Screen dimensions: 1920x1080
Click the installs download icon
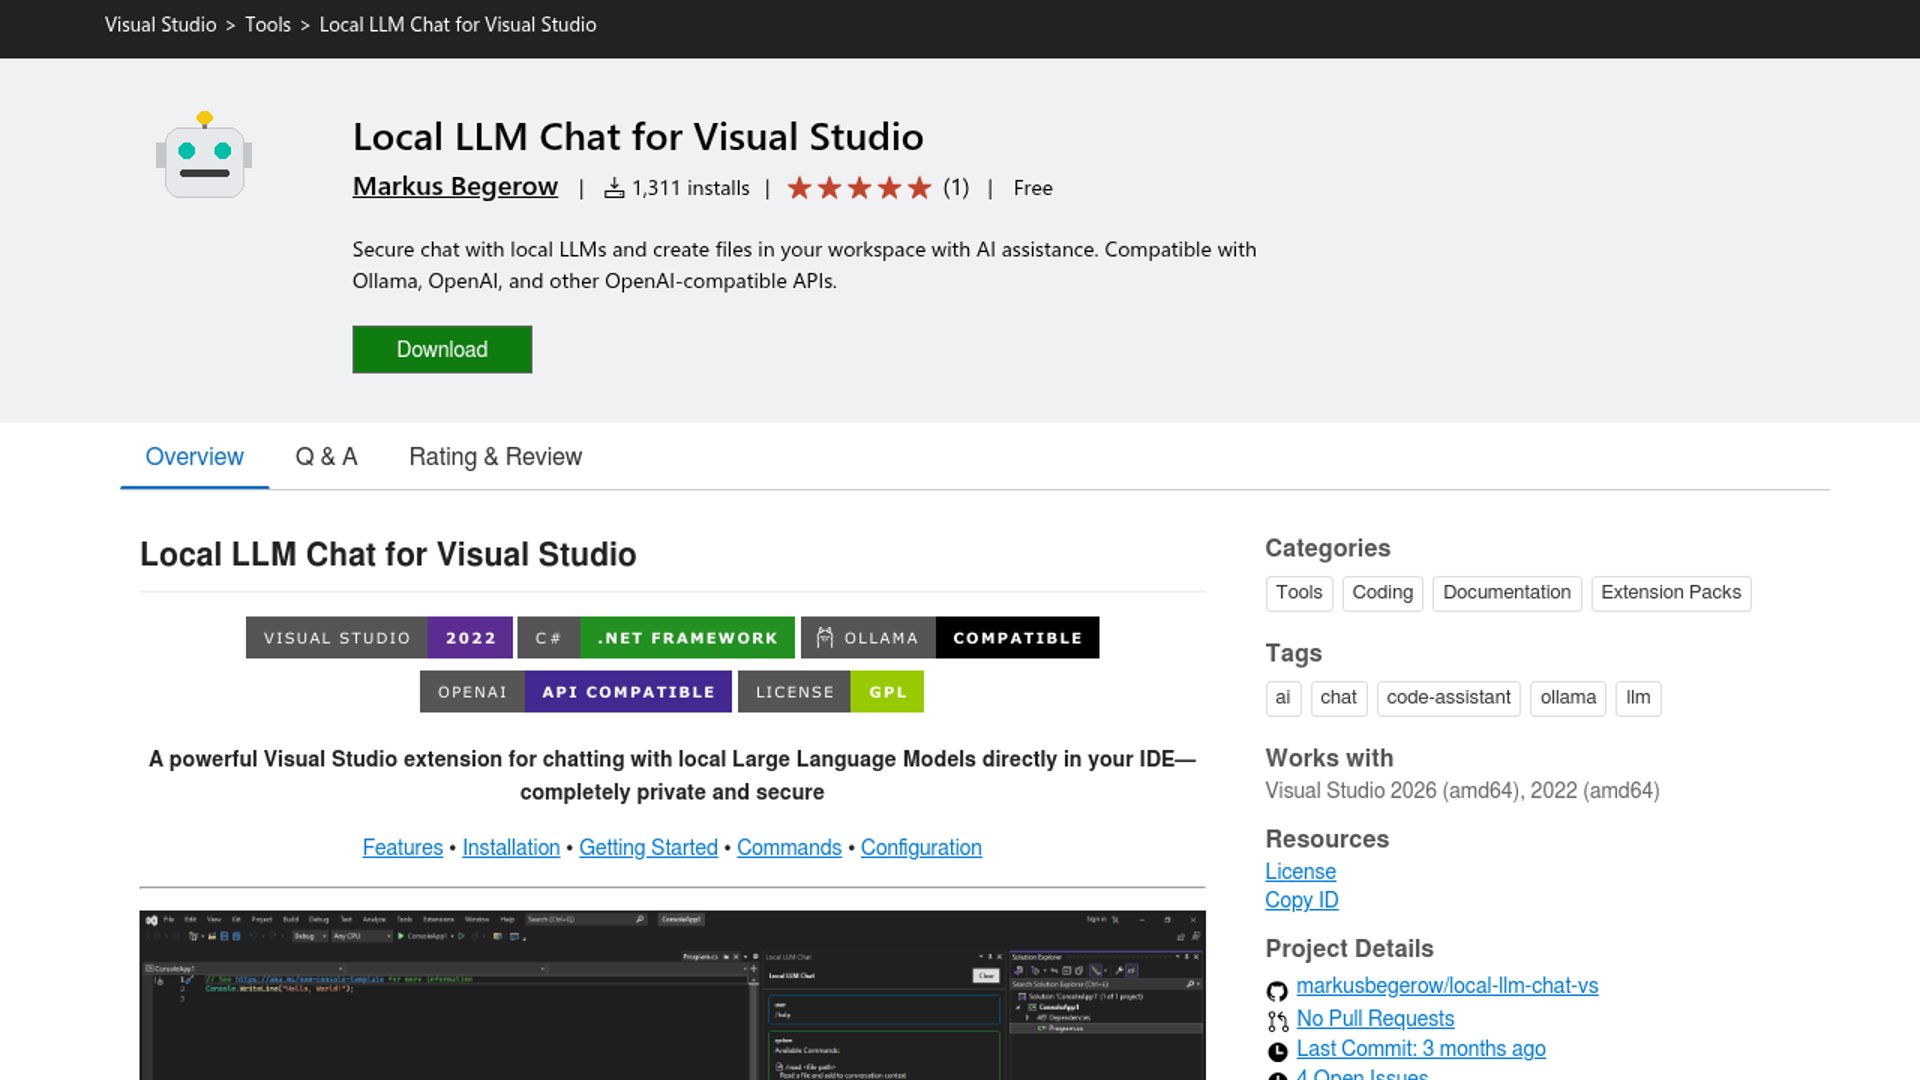614,188
